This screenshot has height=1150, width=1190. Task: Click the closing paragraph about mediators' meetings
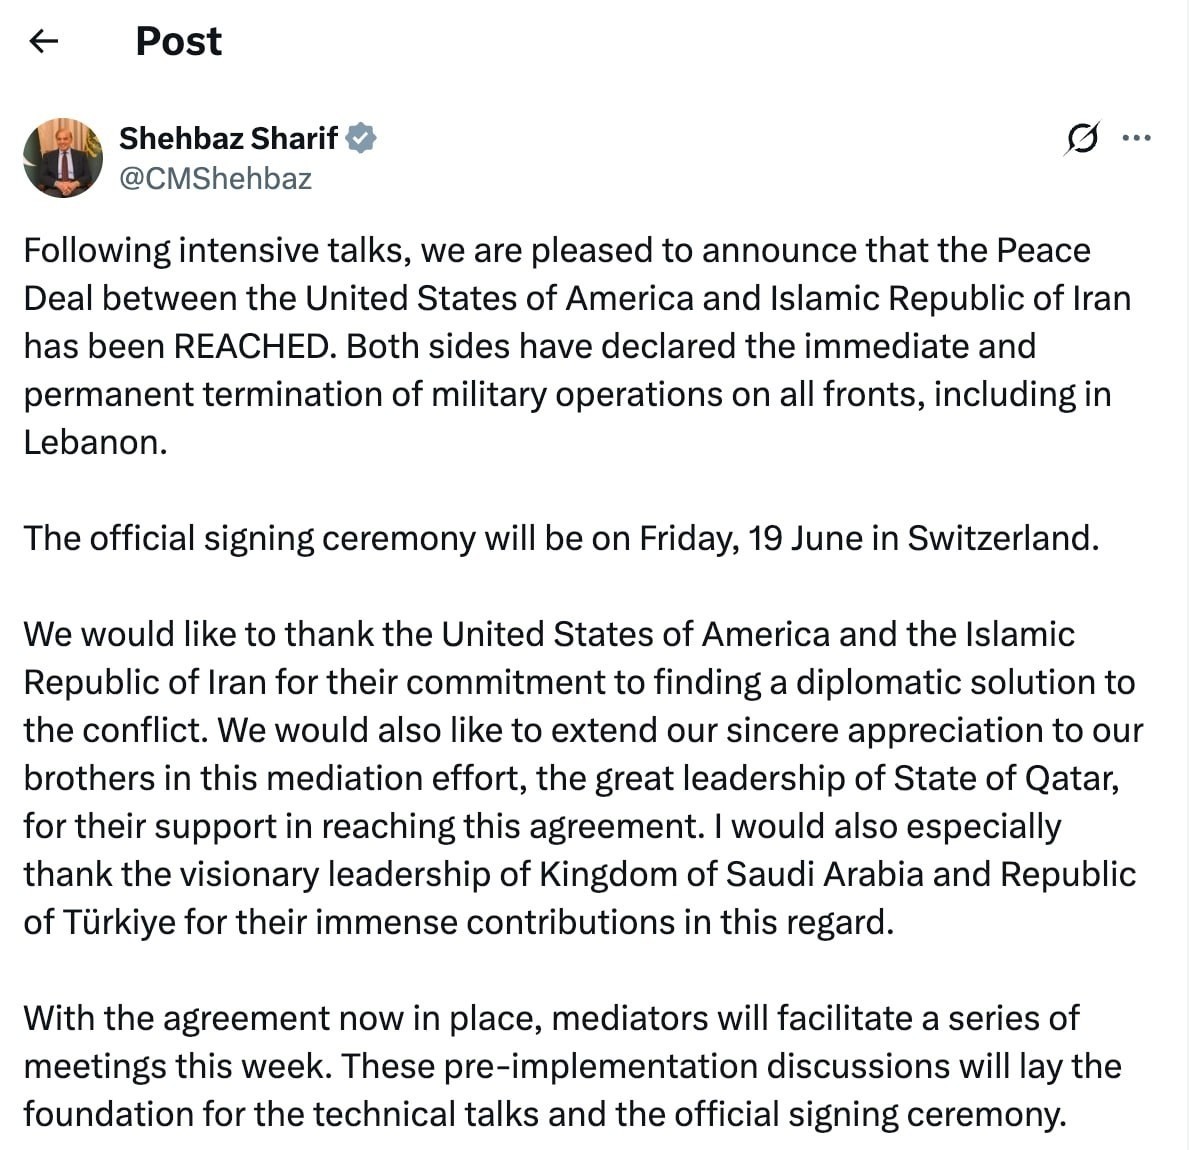[x=571, y=1066]
